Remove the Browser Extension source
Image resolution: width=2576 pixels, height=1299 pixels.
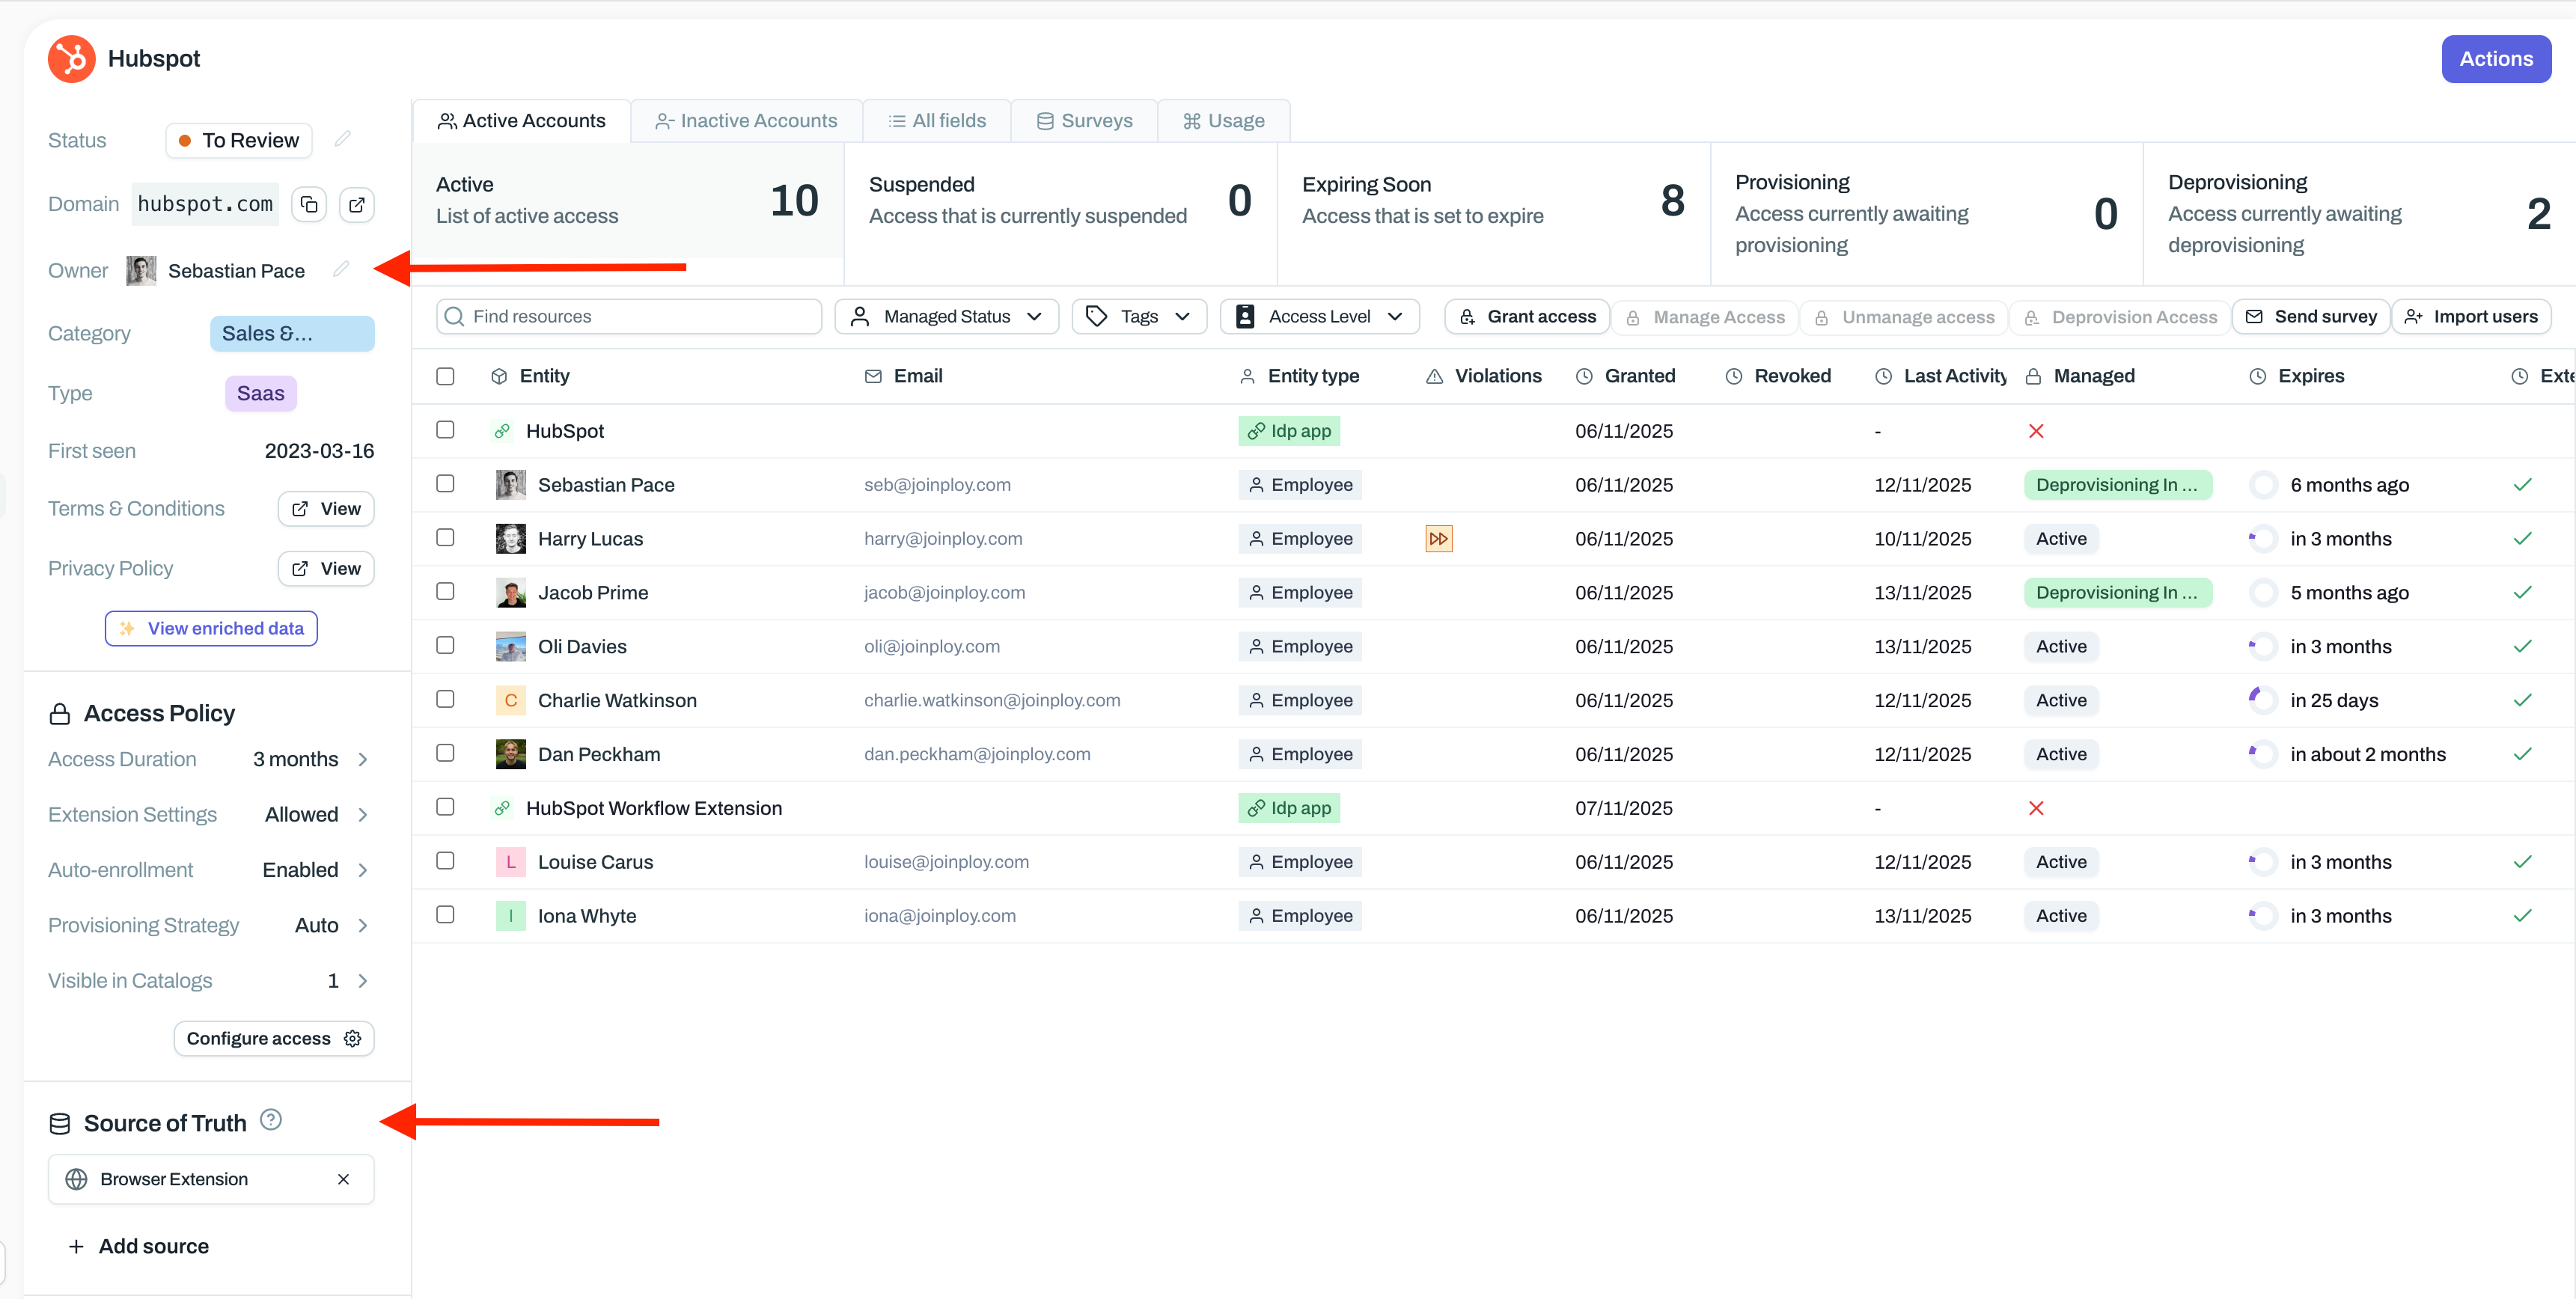point(343,1179)
